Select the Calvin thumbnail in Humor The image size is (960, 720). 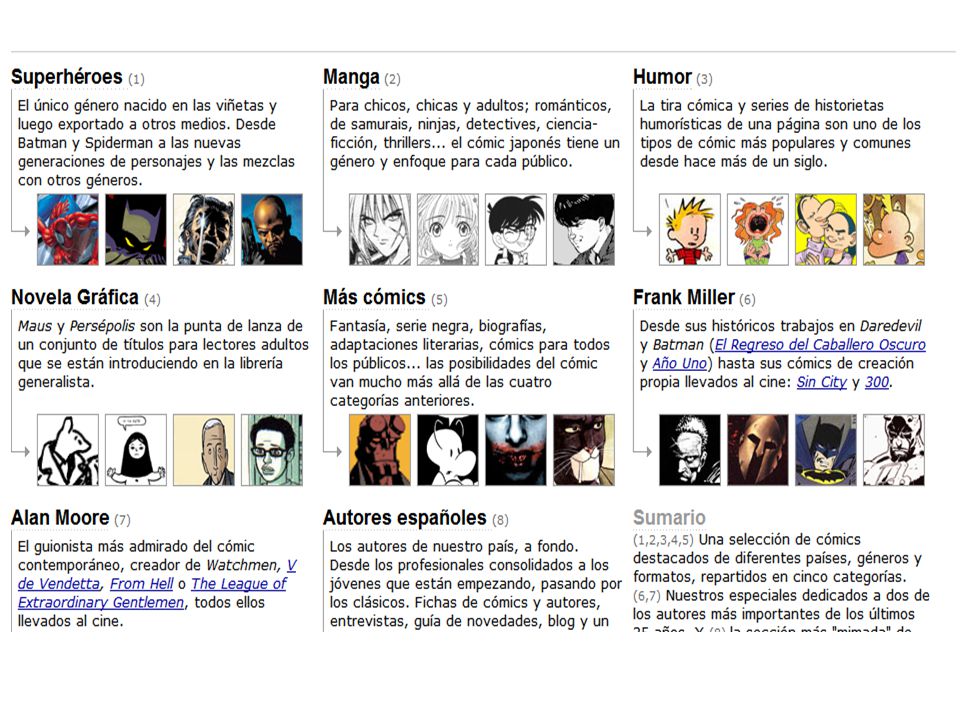pos(689,230)
